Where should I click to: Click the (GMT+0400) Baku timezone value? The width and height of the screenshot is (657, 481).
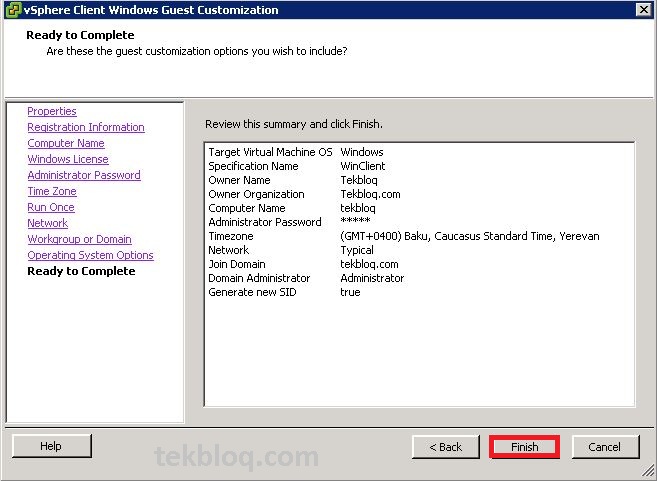470,236
